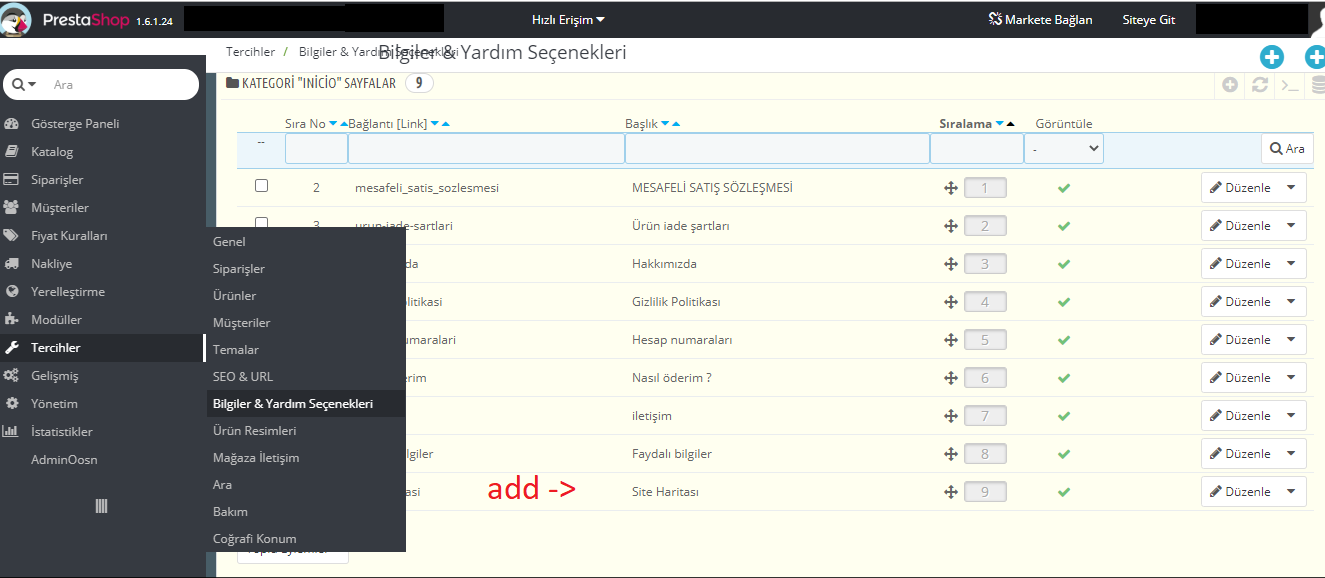Click the add new plus icon in panel header
The height and width of the screenshot is (578, 1325).
pos(1230,85)
